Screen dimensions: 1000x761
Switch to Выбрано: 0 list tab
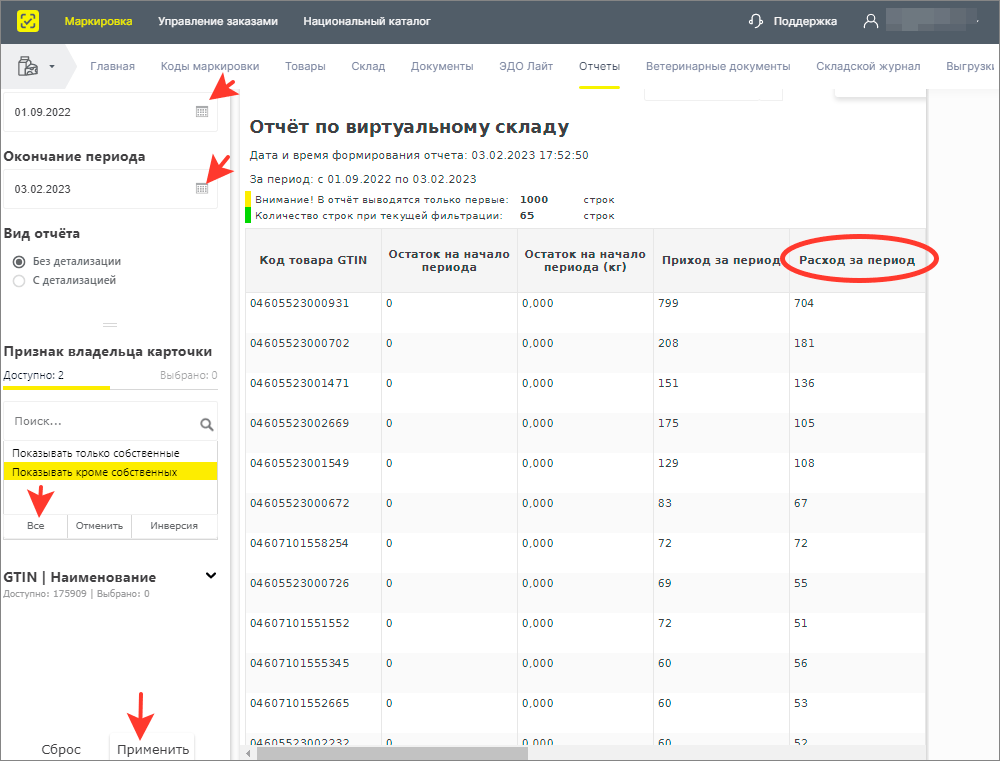188,375
